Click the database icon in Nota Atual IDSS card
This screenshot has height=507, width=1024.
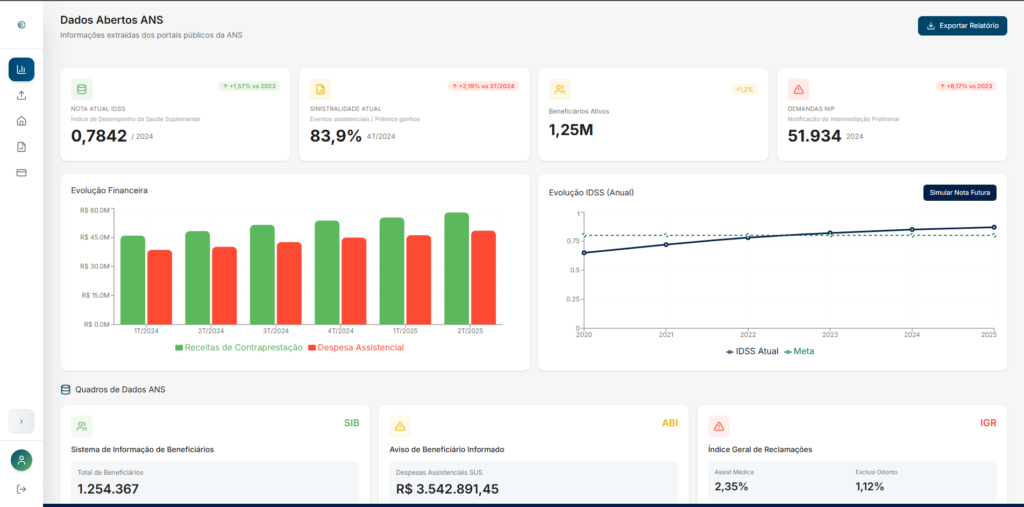point(82,90)
